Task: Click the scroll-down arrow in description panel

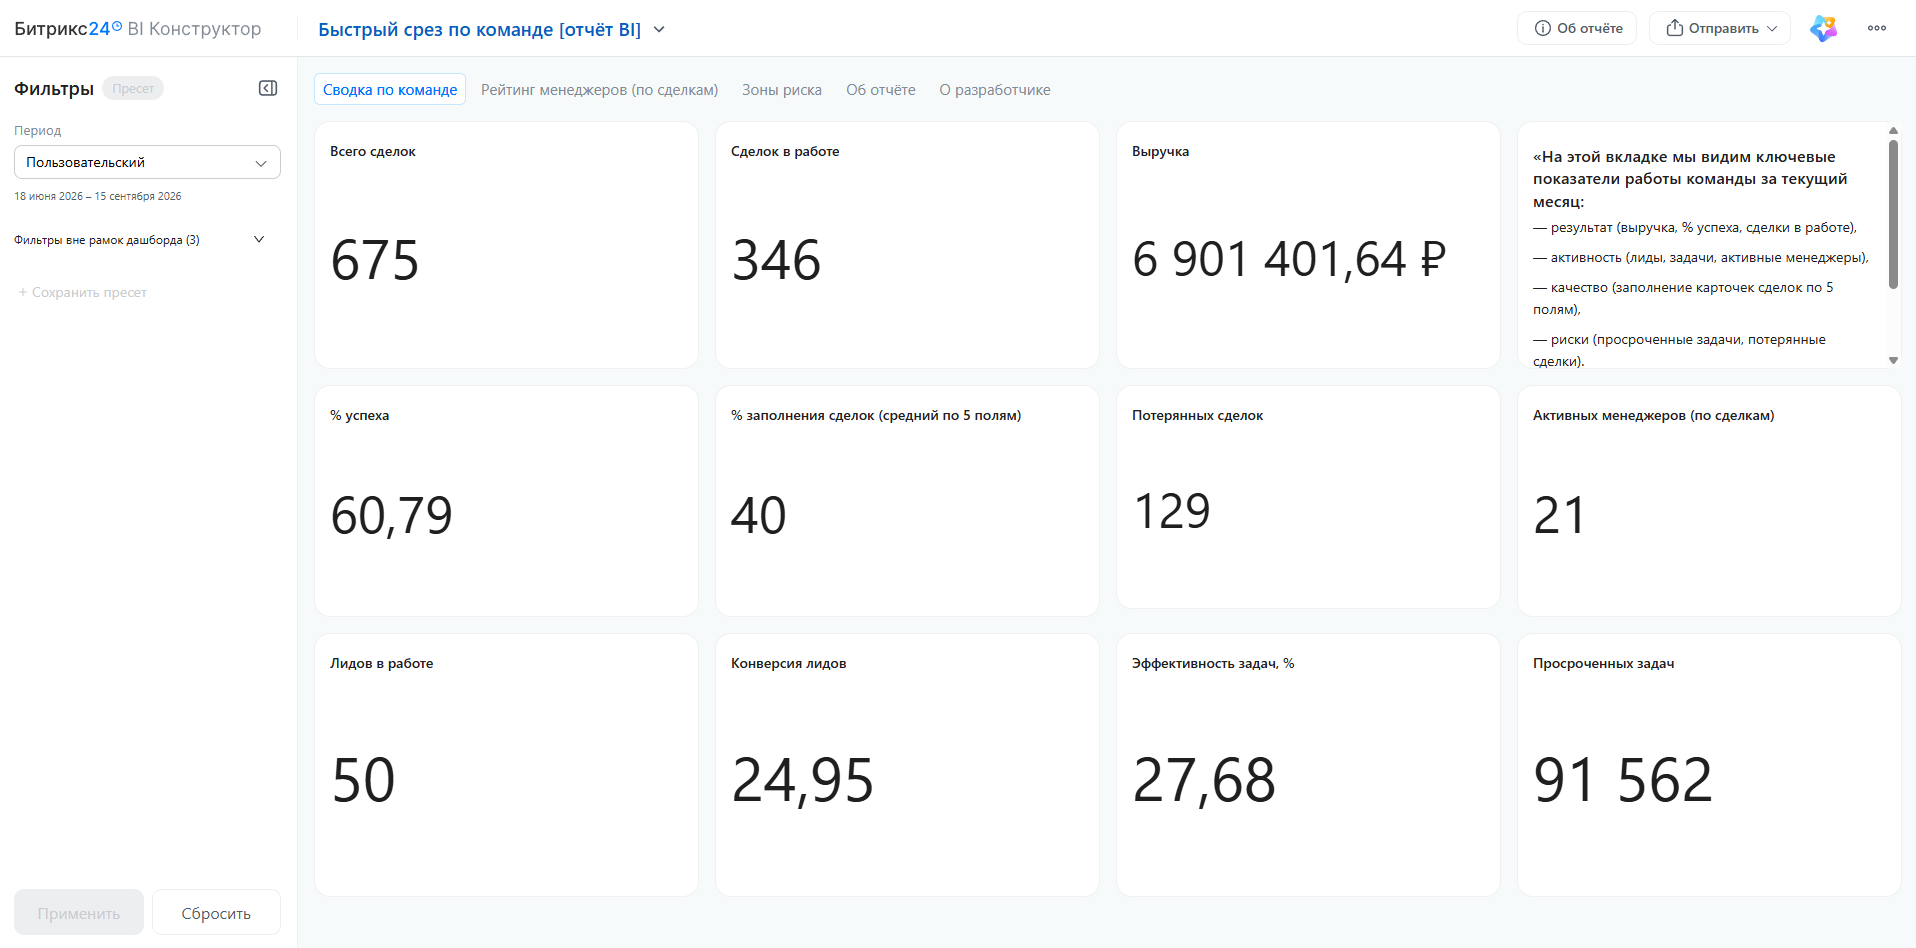Action: (1893, 360)
